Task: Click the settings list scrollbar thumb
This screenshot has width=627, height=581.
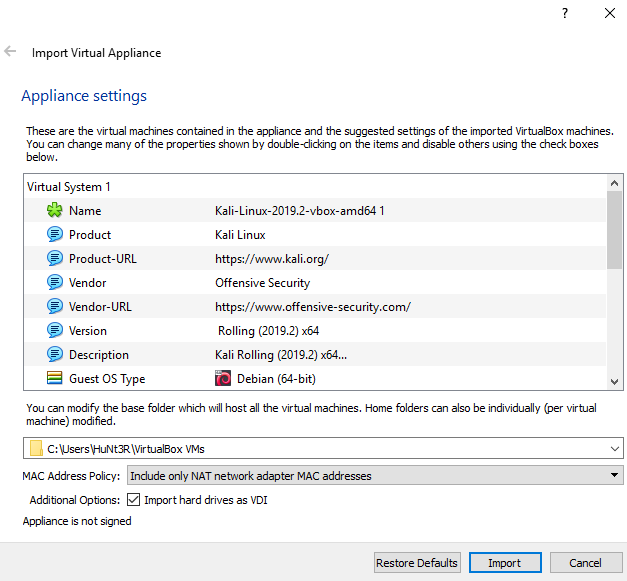Action: (615, 230)
